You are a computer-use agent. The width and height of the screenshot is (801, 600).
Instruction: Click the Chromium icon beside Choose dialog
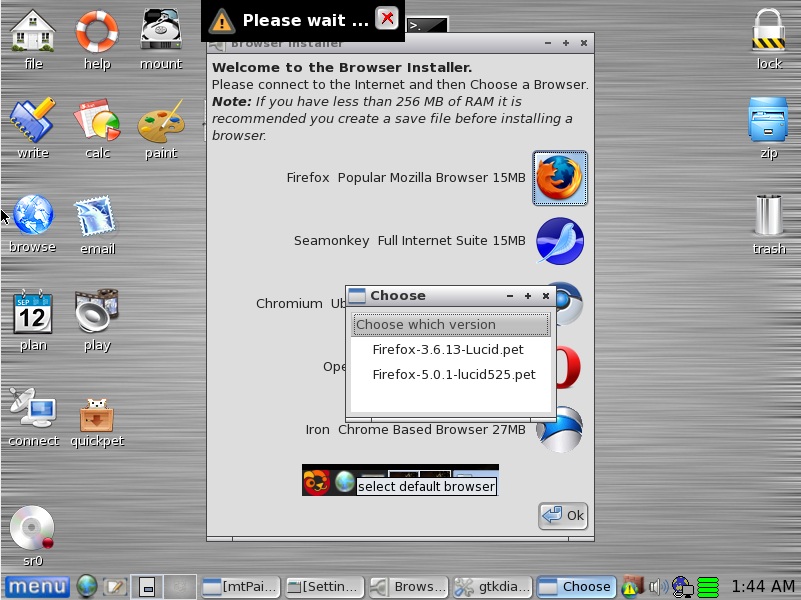[568, 304]
